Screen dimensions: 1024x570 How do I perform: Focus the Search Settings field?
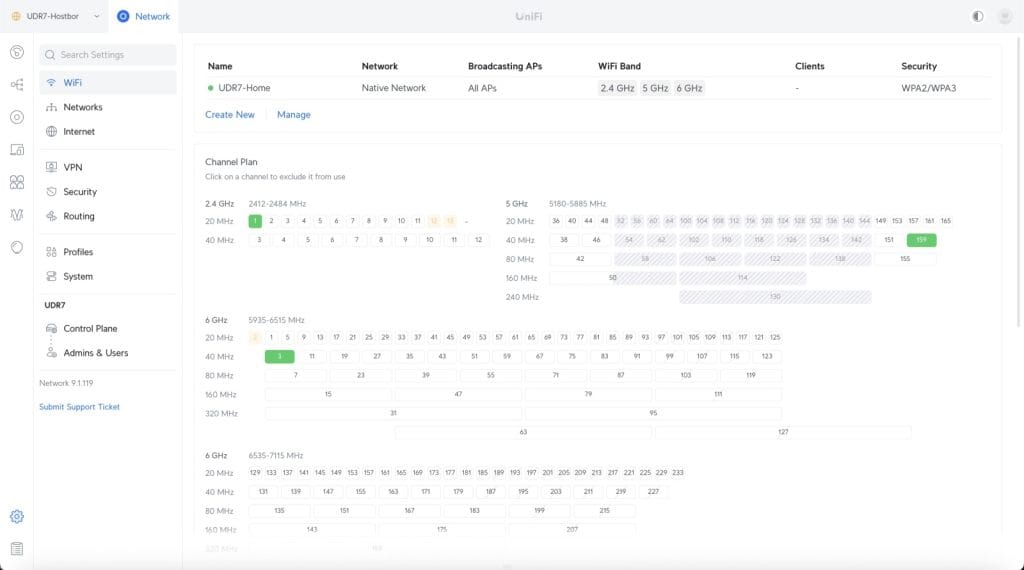click(108, 55)
